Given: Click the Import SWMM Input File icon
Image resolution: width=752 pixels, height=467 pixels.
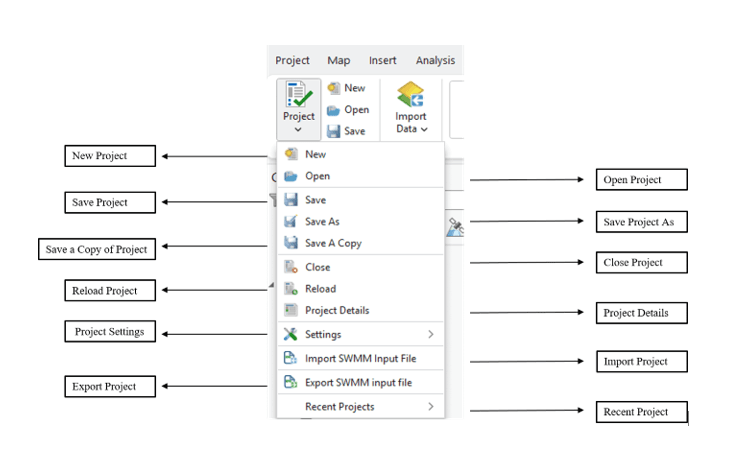Looking at the screenshot, I should click(x=291, y=358).
